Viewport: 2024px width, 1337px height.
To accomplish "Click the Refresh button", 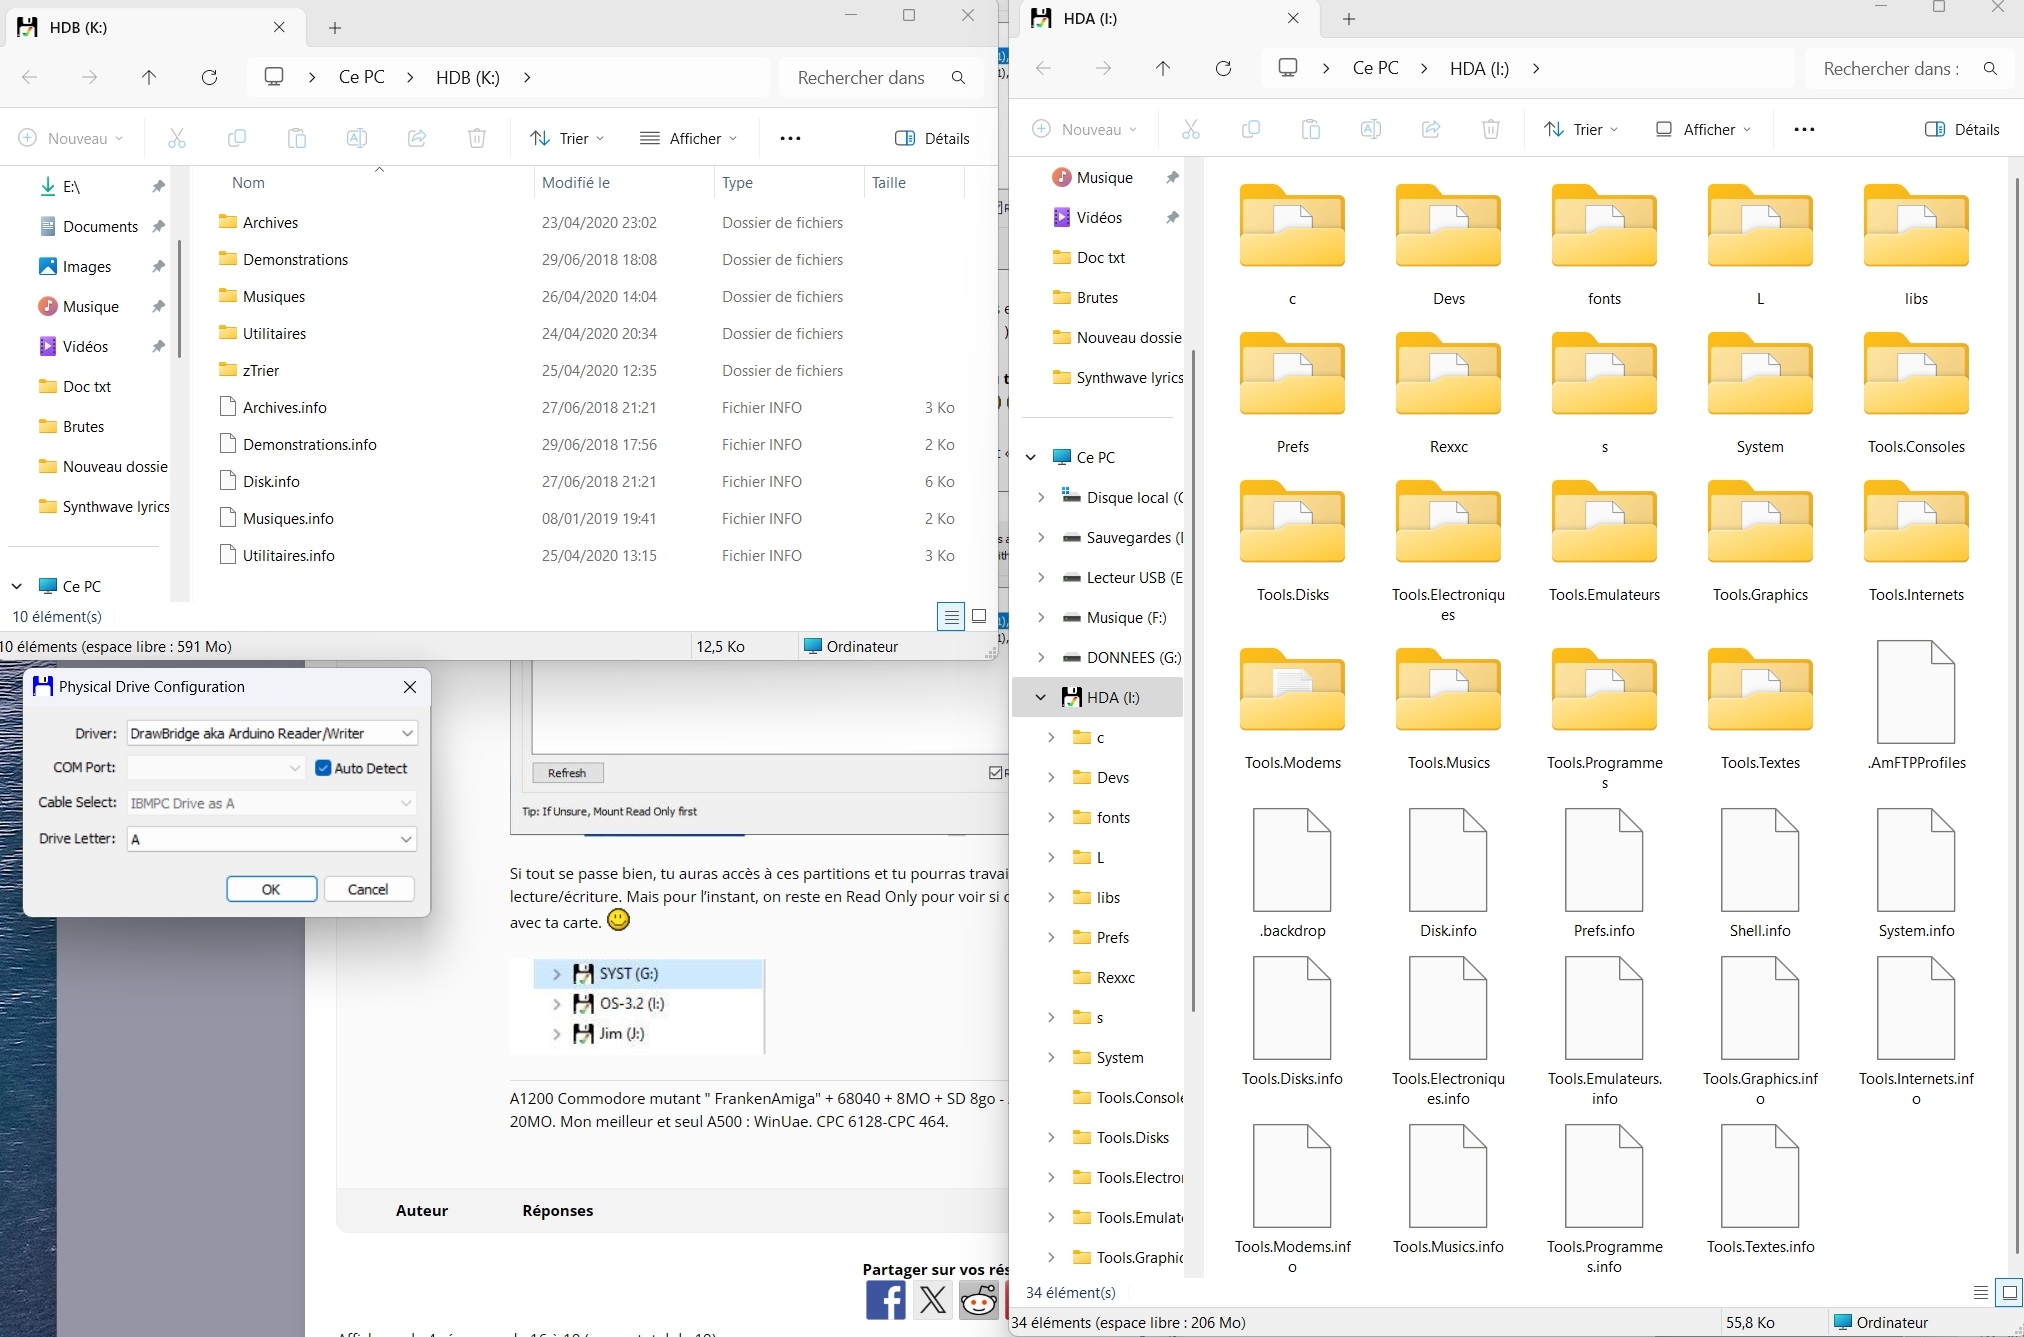I will (567, 773).
